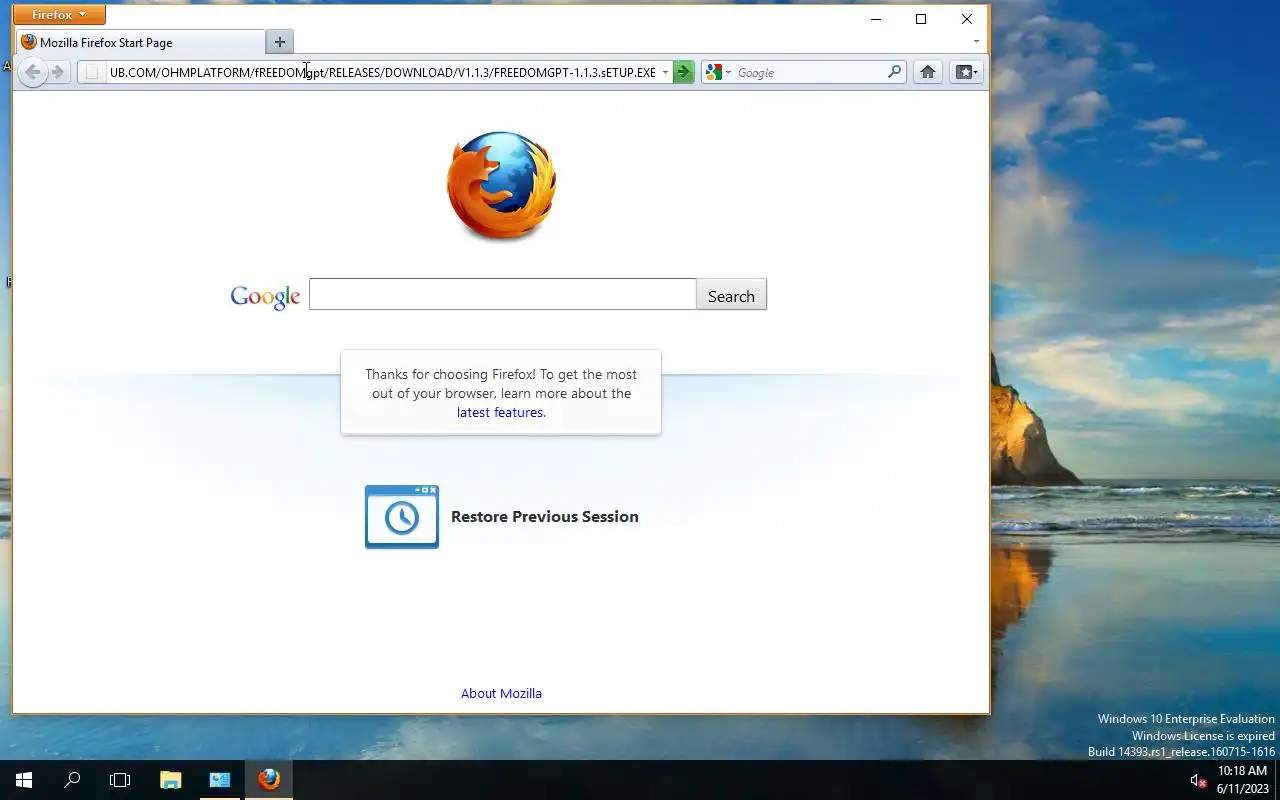Click the Firefox taskbar icon
1280x800 pixels.
pyautogui.click(x=269, y=780)
